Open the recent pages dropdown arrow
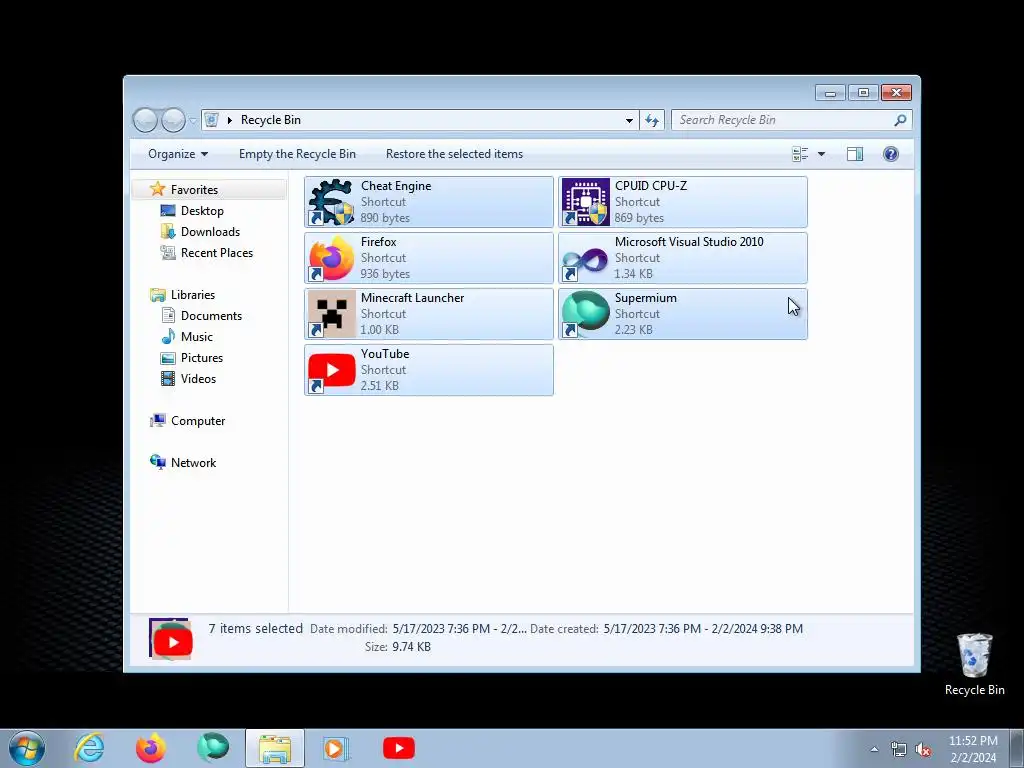The width and height of the screenshot is (1024, 768). click(193, 120)
